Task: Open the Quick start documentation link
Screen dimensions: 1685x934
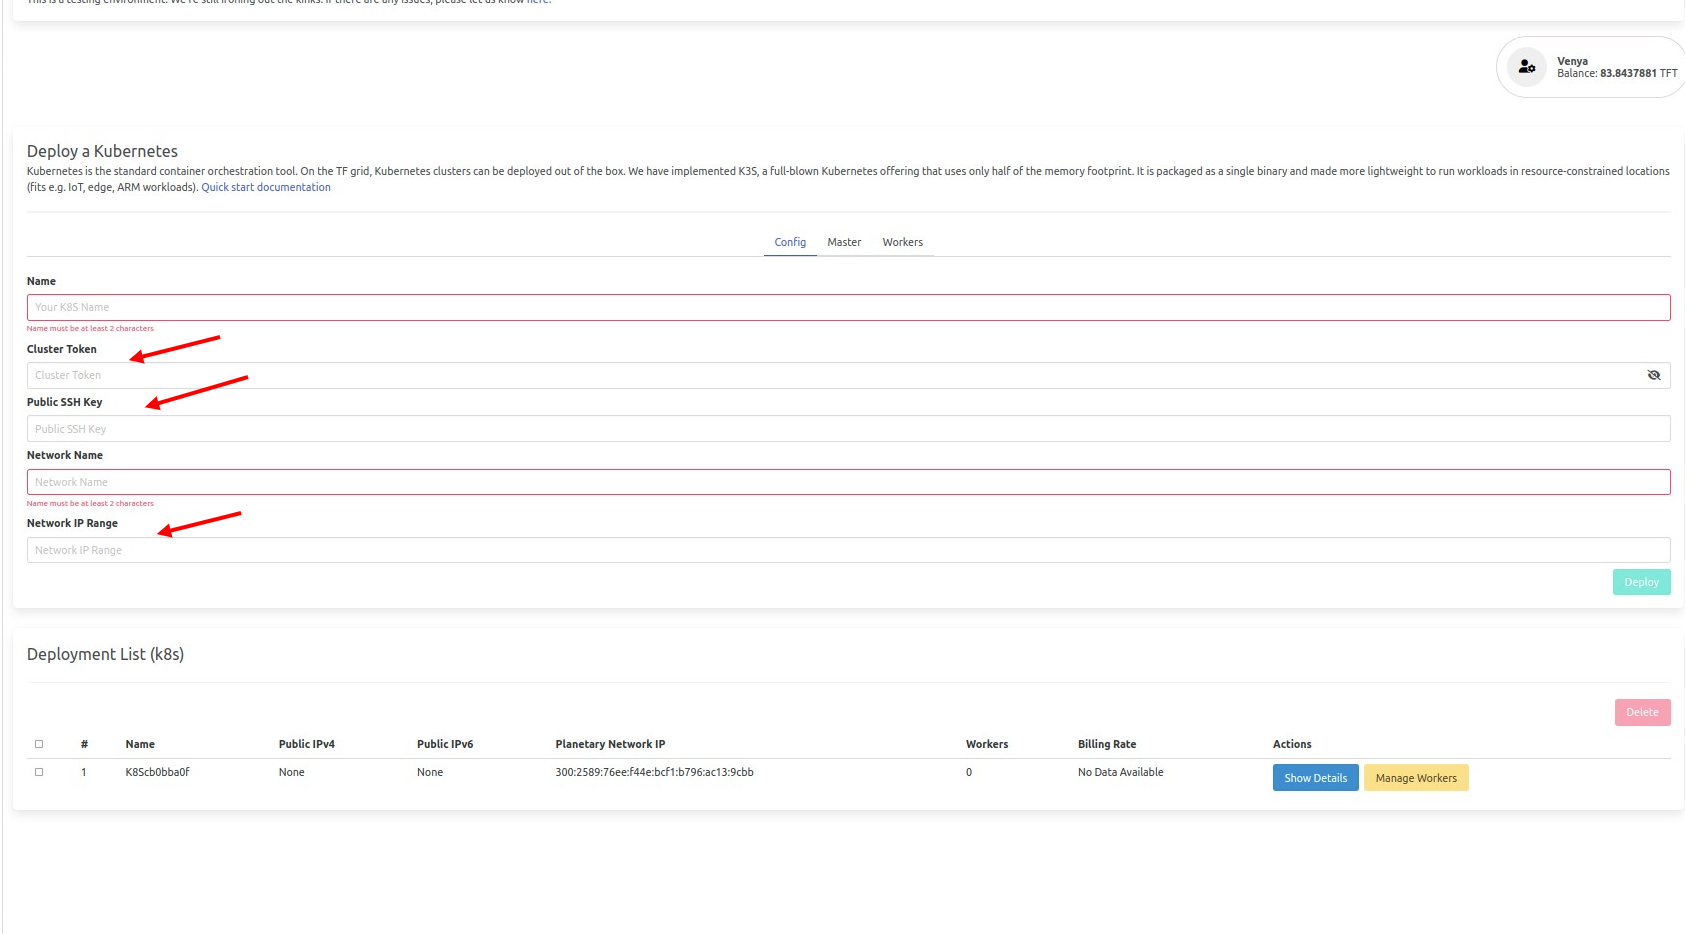Action: pos(265,186)
